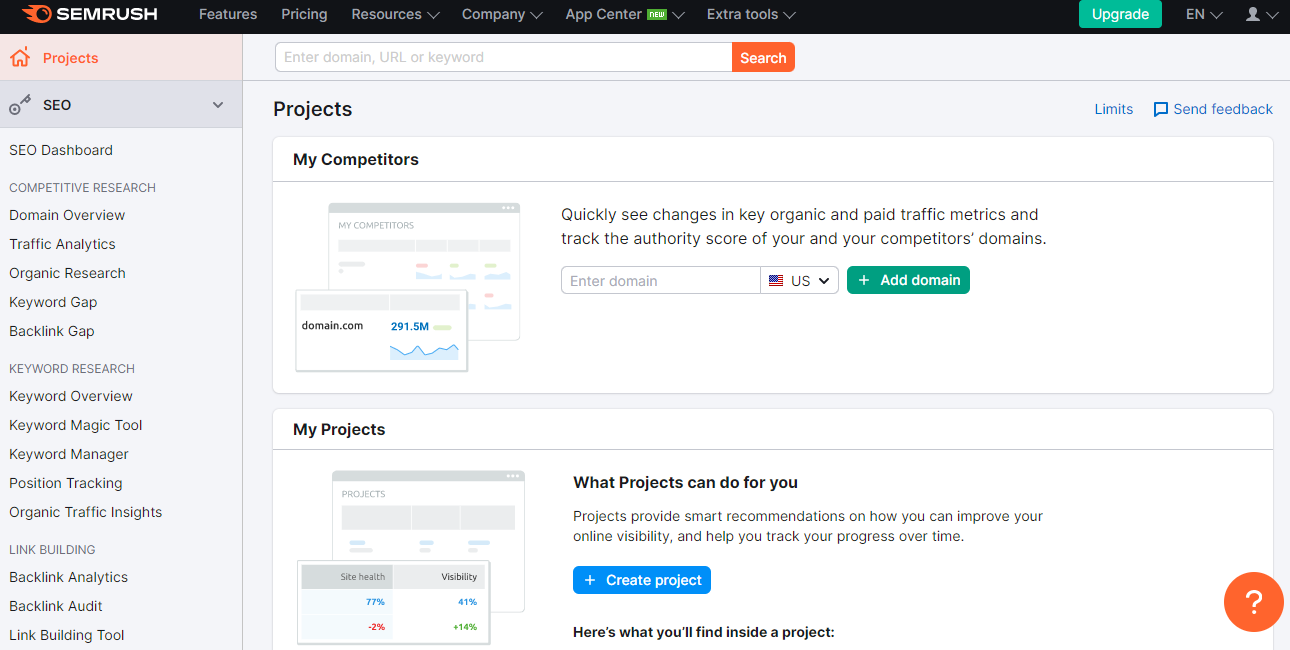Click the My Competitors heading
This screenshot has height=650, width=1290.
click(x=356, y=160)
